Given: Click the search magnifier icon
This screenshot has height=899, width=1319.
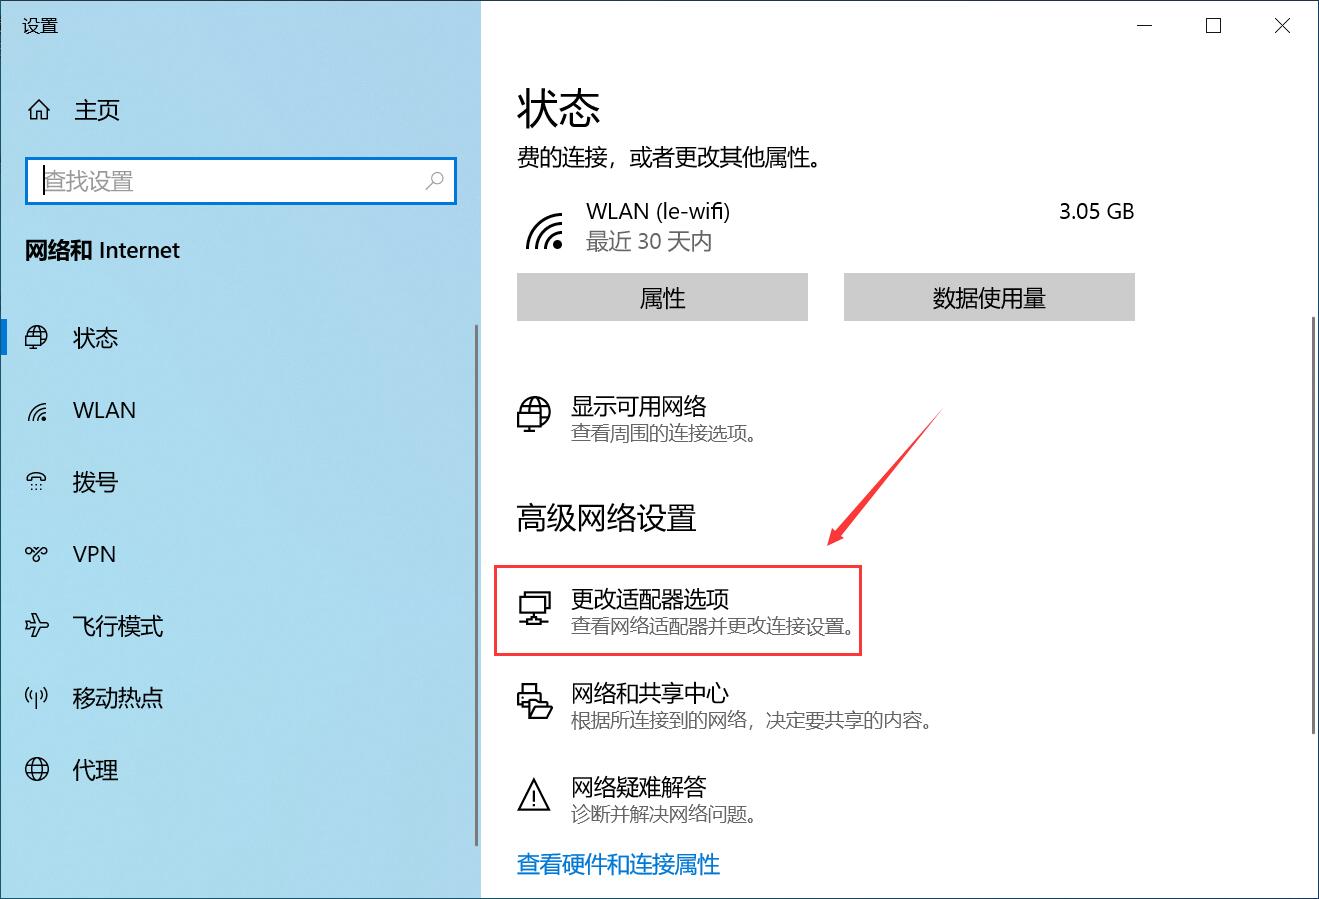Looking at the screenshot, I should tap(435, 181).
